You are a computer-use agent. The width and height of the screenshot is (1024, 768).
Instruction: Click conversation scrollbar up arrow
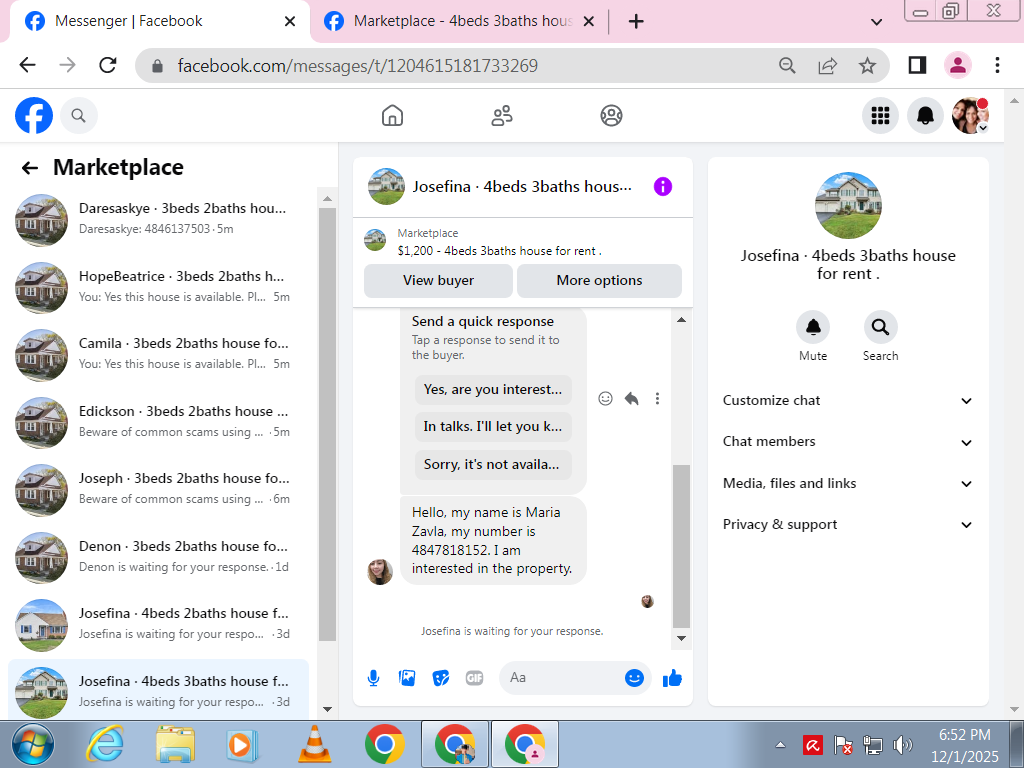pos(681,320)
